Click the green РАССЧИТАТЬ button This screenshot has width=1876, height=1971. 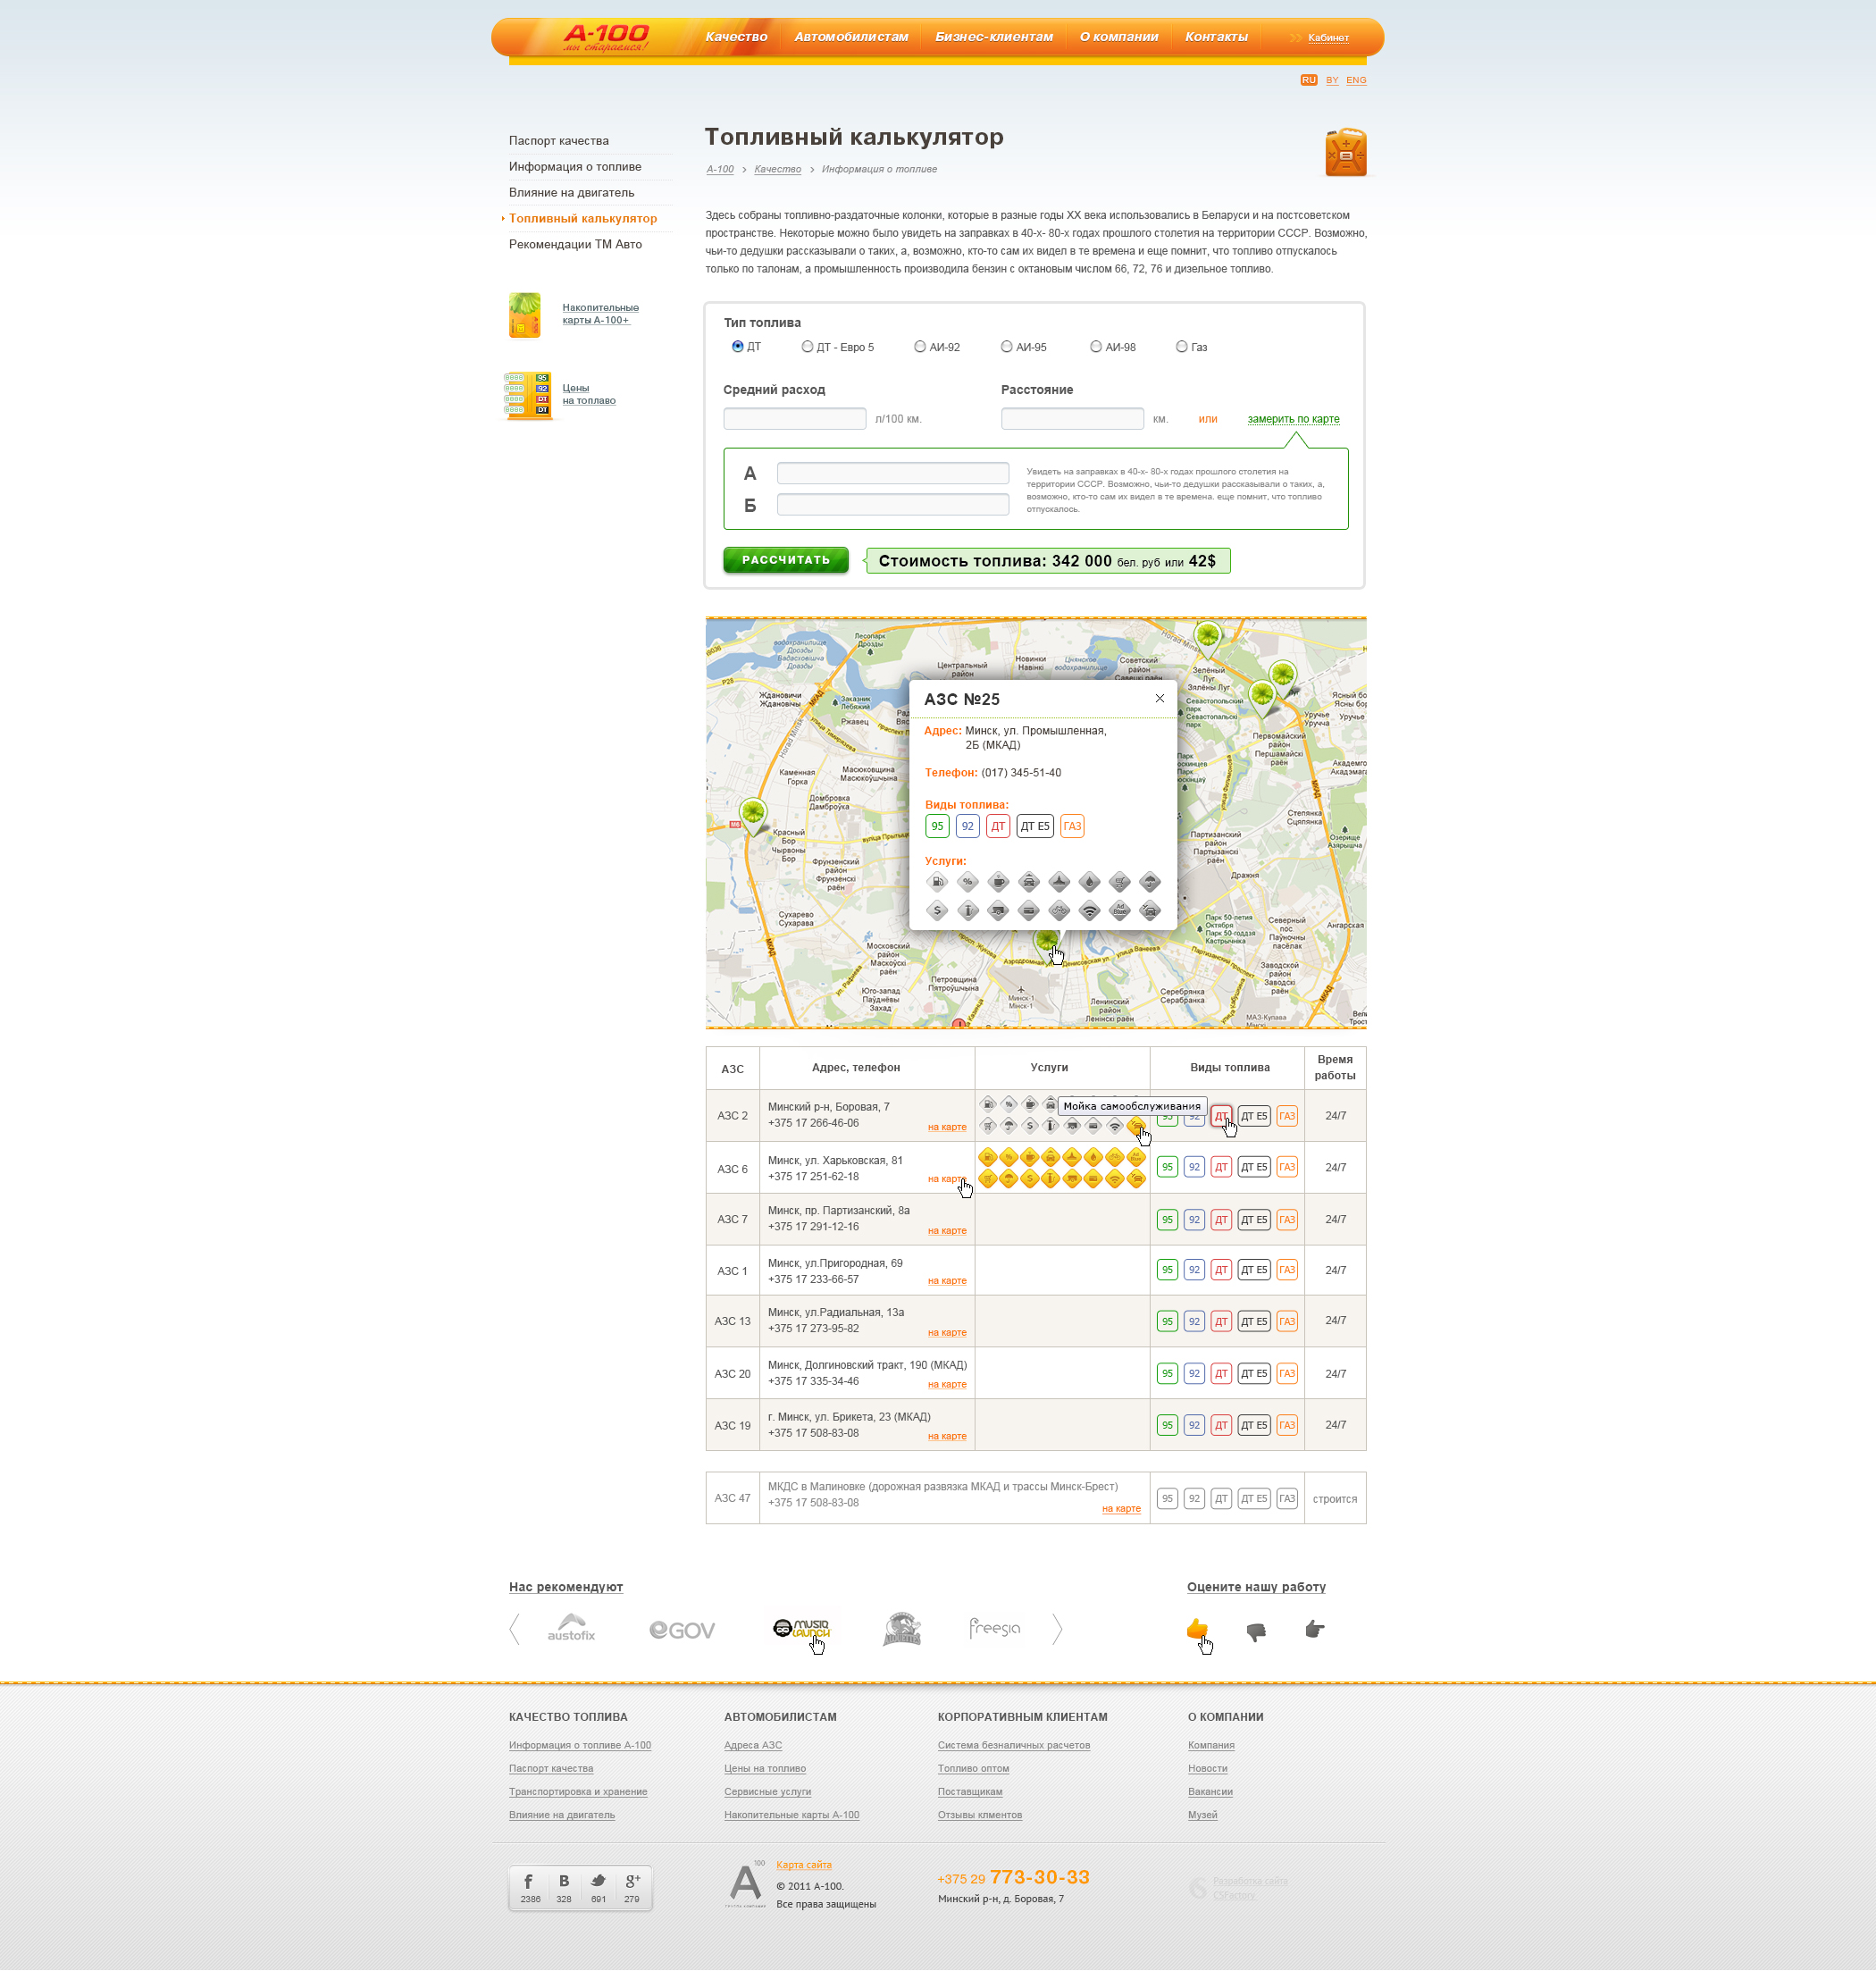click(x=786, y=560)
